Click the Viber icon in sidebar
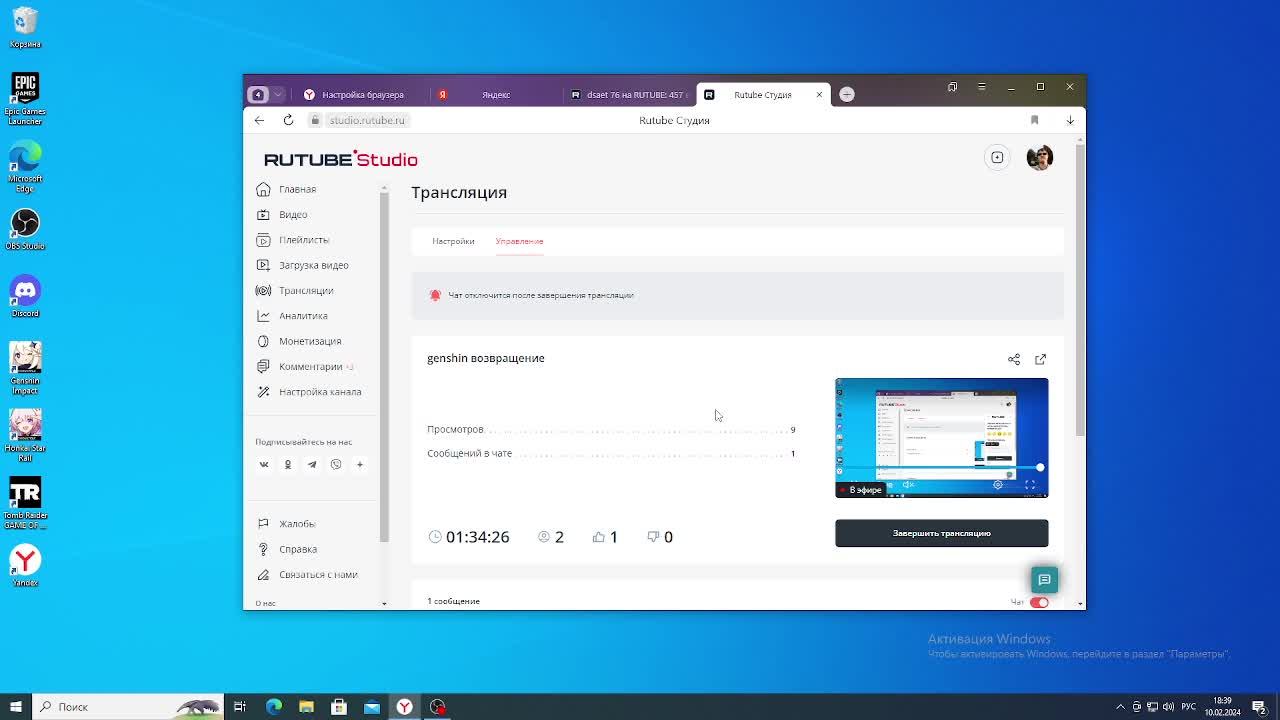Image resolution: width=1280 pixels, height=720 pixels. pyautogui.click(x=336, y=464)
